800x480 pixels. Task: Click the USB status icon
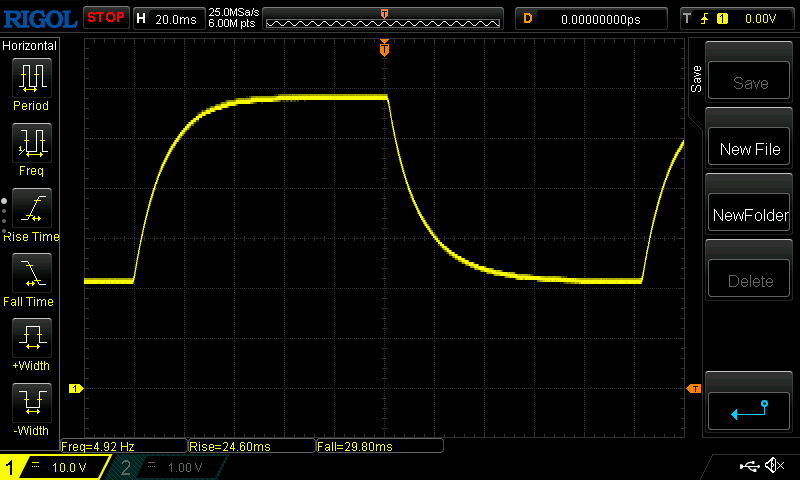[x=749, y=466]
